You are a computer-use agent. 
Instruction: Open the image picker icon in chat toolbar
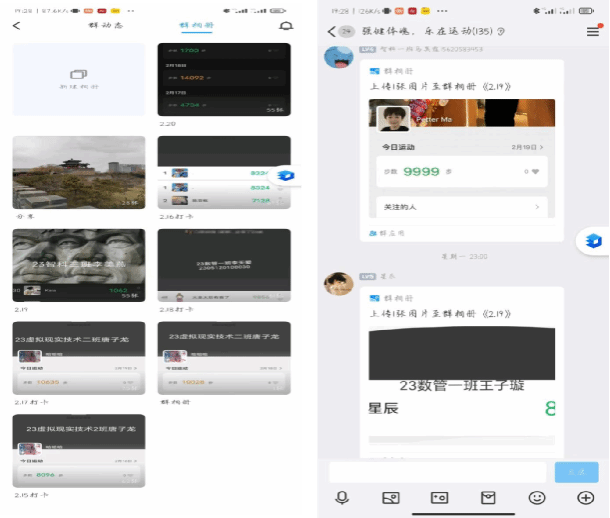click(391, 497)
